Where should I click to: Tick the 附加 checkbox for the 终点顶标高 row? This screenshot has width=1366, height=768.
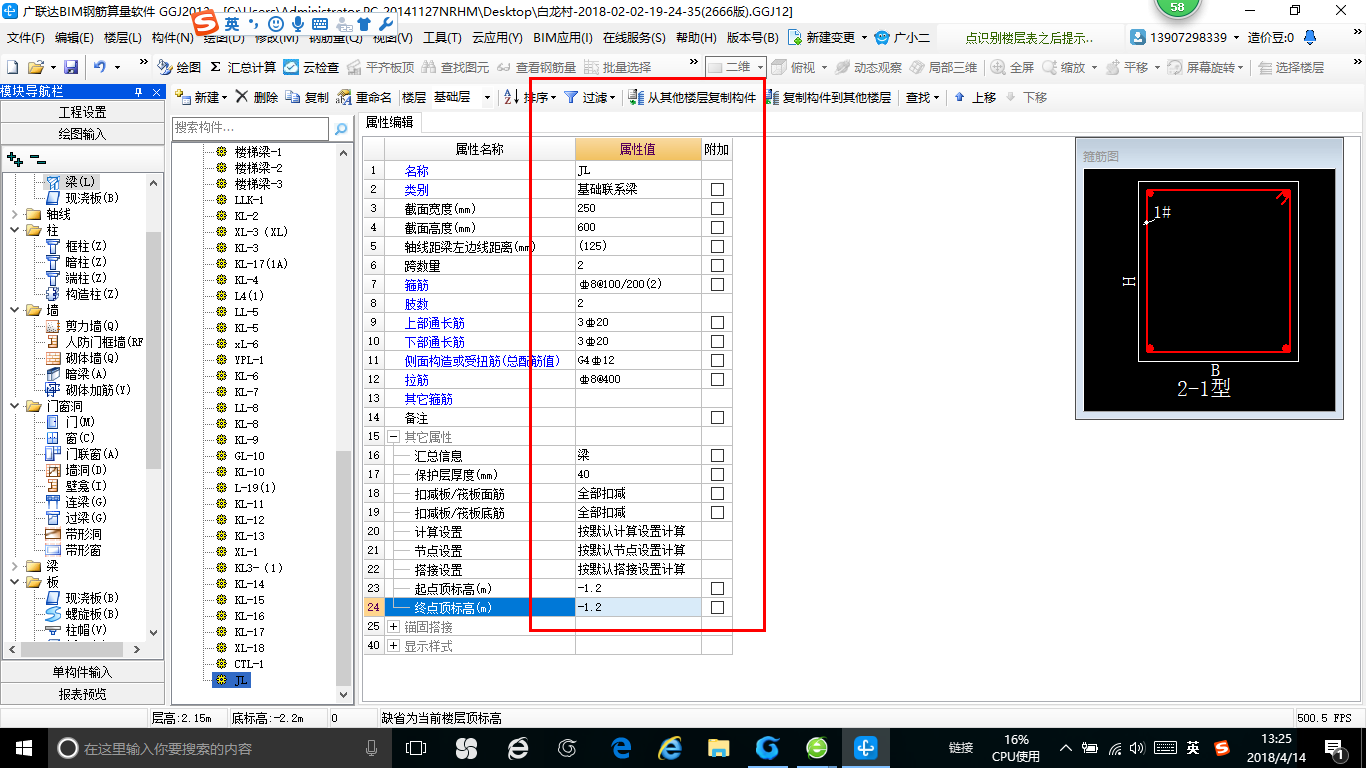click(717, 607)
